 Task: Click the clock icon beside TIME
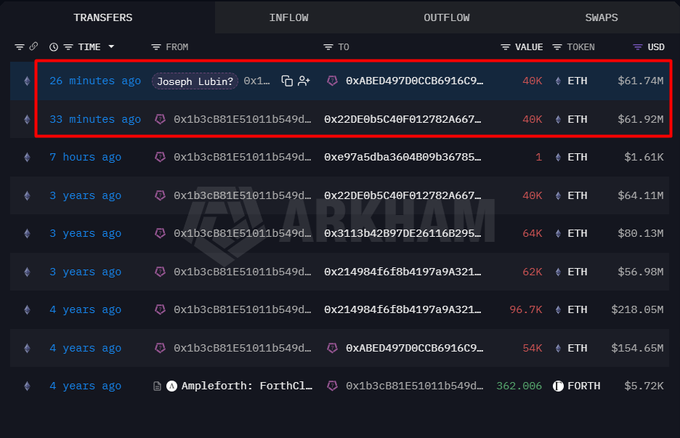[x=54, y=47]
